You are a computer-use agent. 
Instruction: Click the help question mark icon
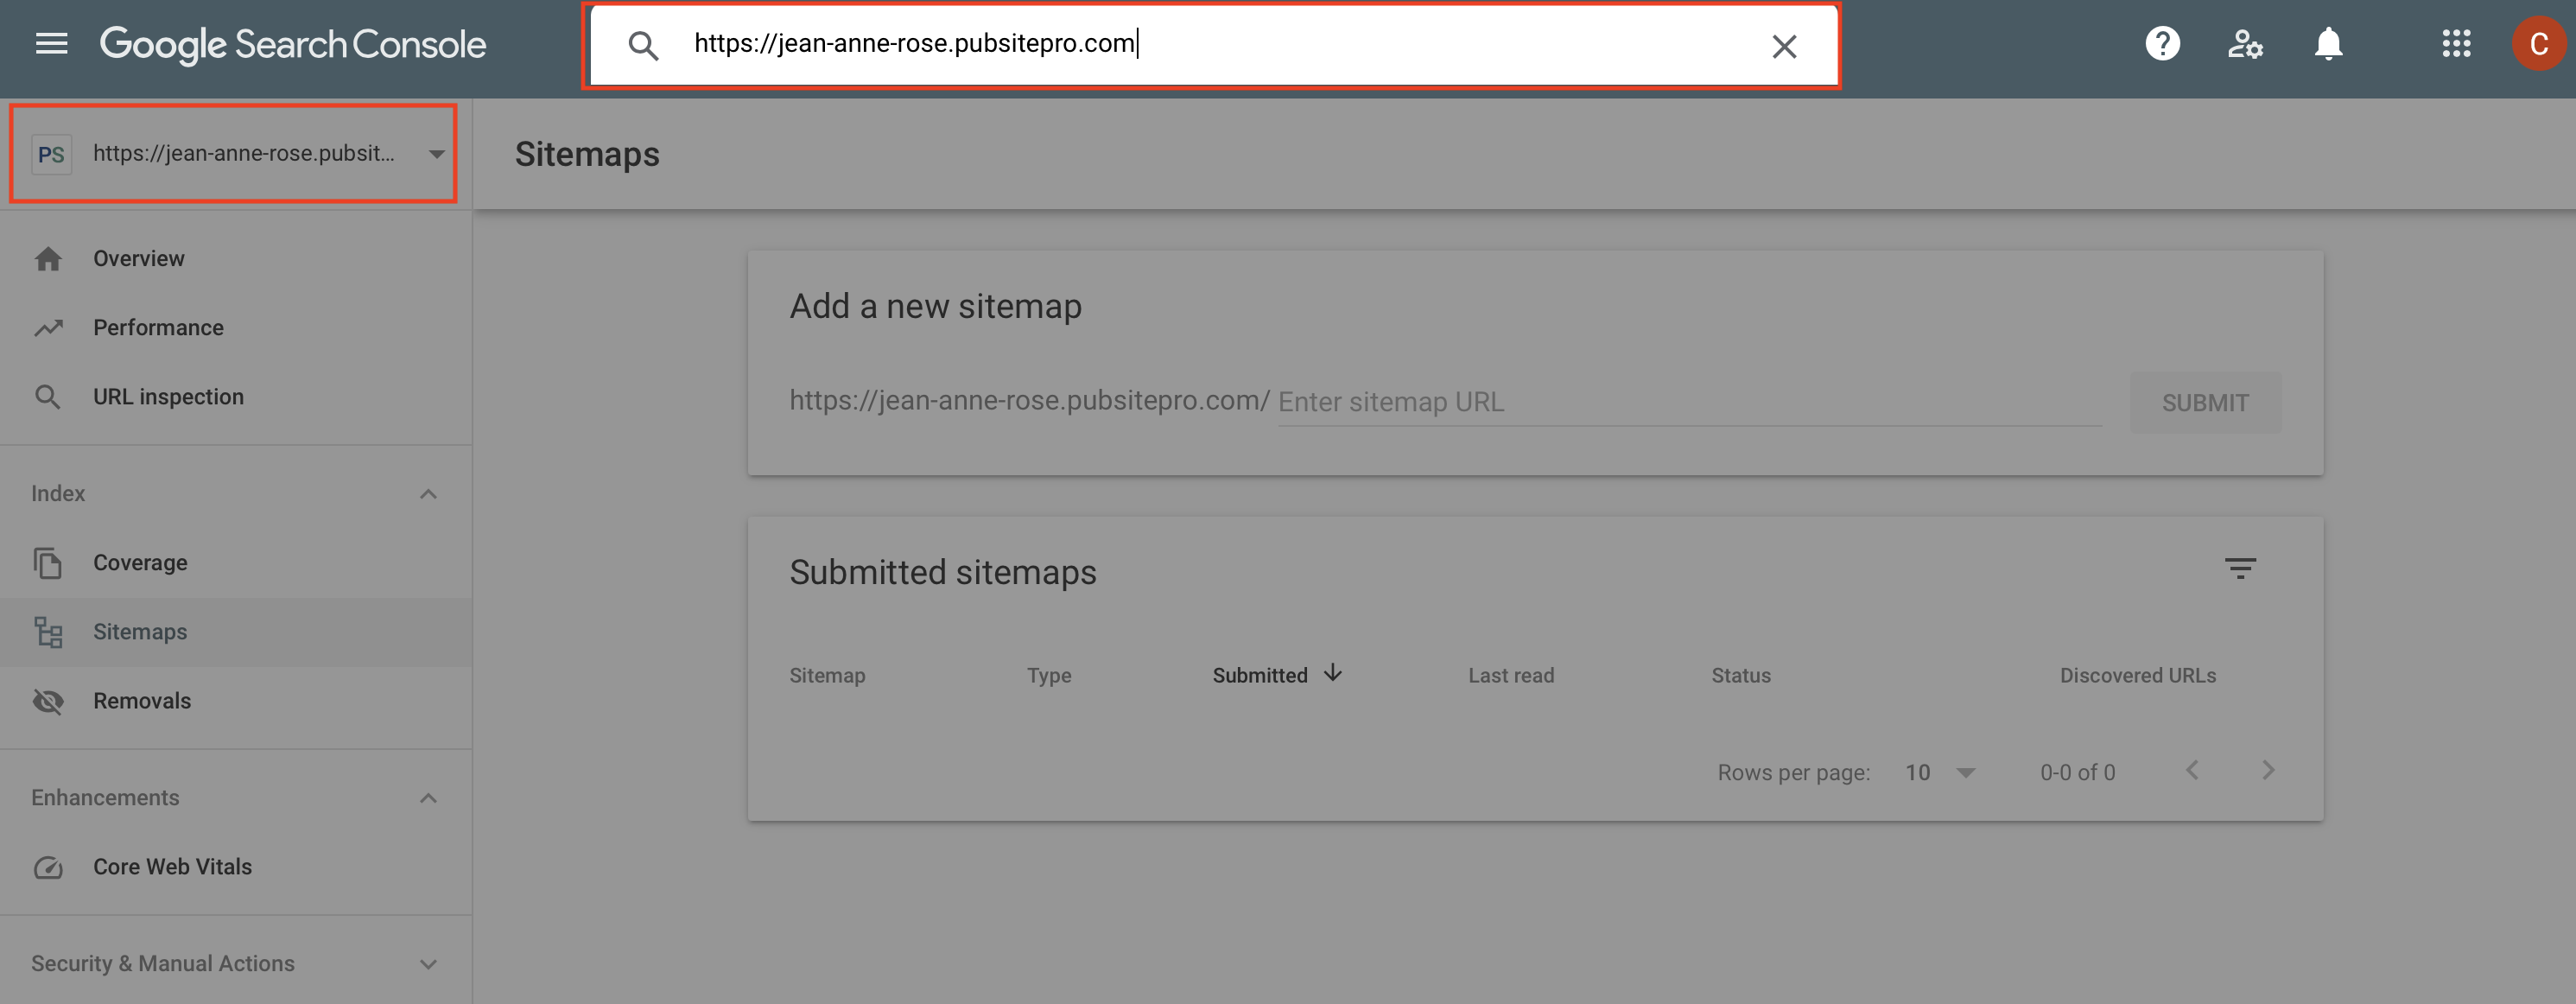pos(2159,44)
